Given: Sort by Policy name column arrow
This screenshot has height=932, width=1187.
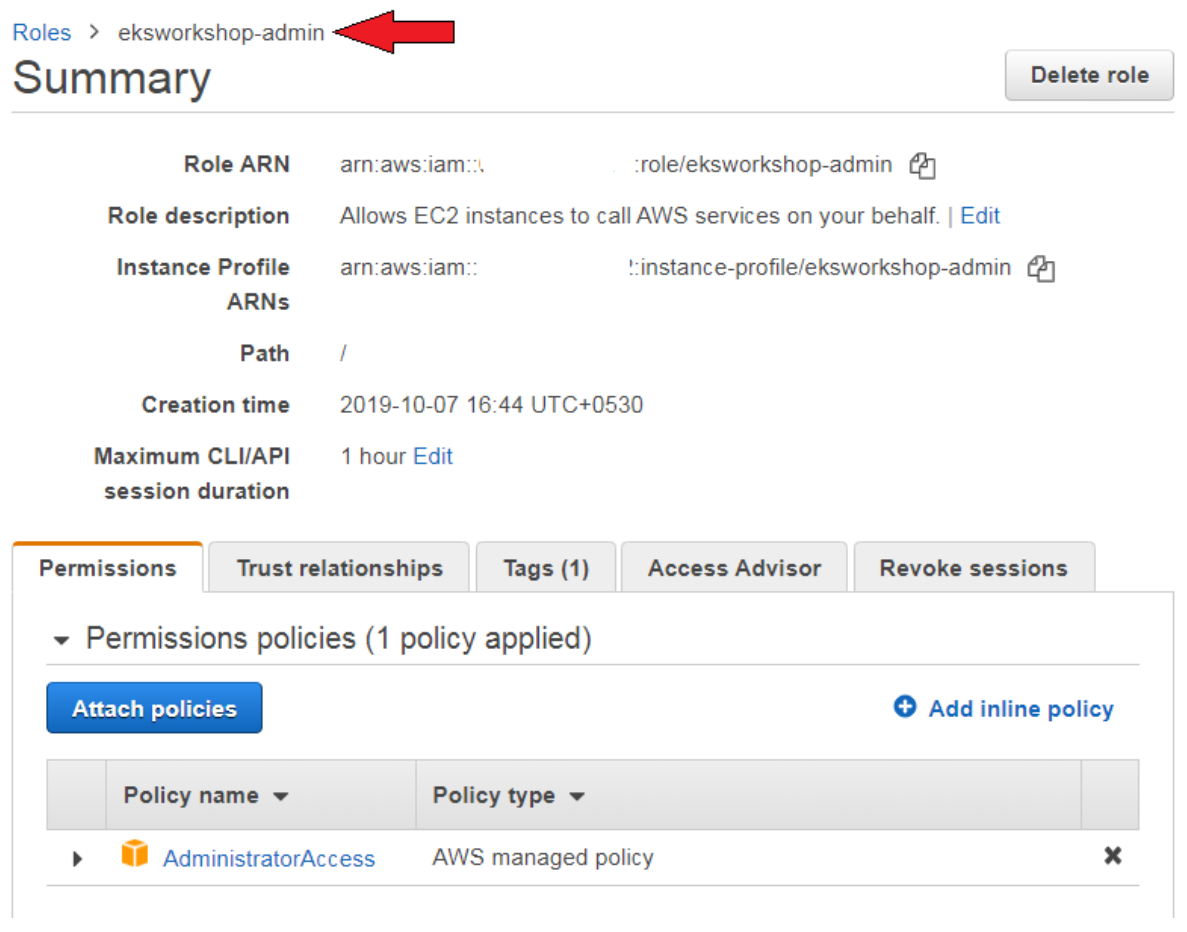Looking at the screenshot, I should (281, 796).
